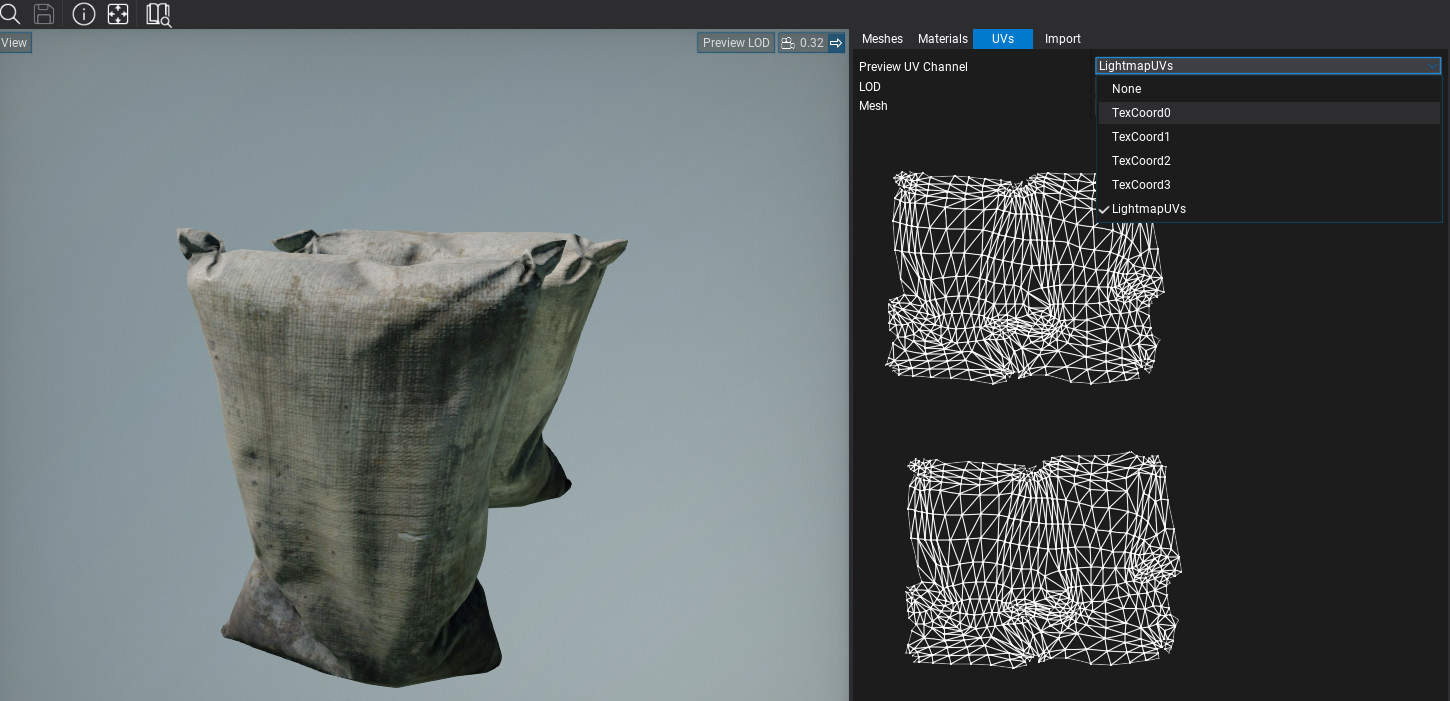Viewport: 1450px width, 701px height.
Task: Open the Import tab
Action: point(1062,39)
